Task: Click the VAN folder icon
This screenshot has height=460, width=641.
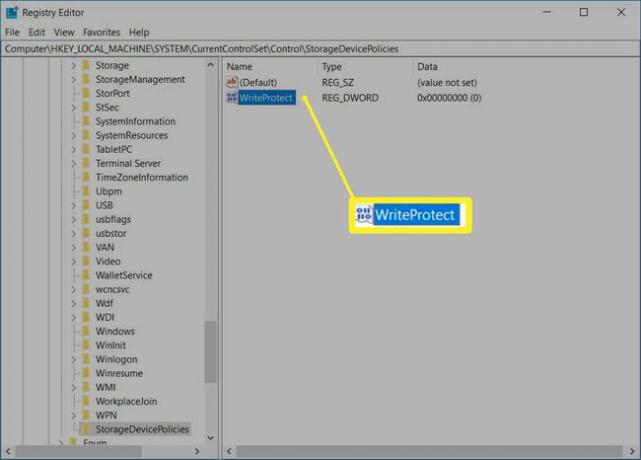Action: (x=86, y=247)
